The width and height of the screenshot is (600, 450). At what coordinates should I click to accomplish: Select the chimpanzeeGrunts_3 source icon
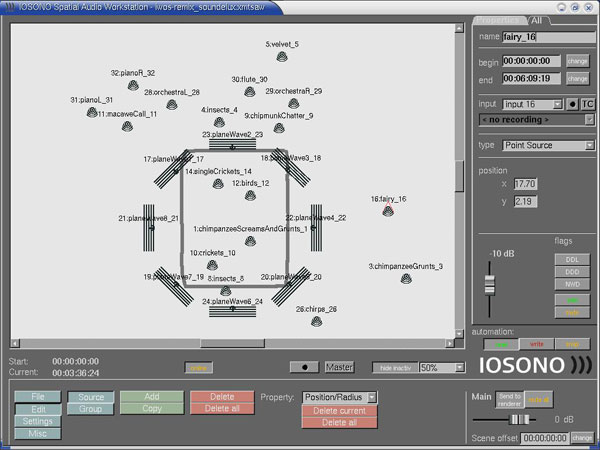point(406,278)
